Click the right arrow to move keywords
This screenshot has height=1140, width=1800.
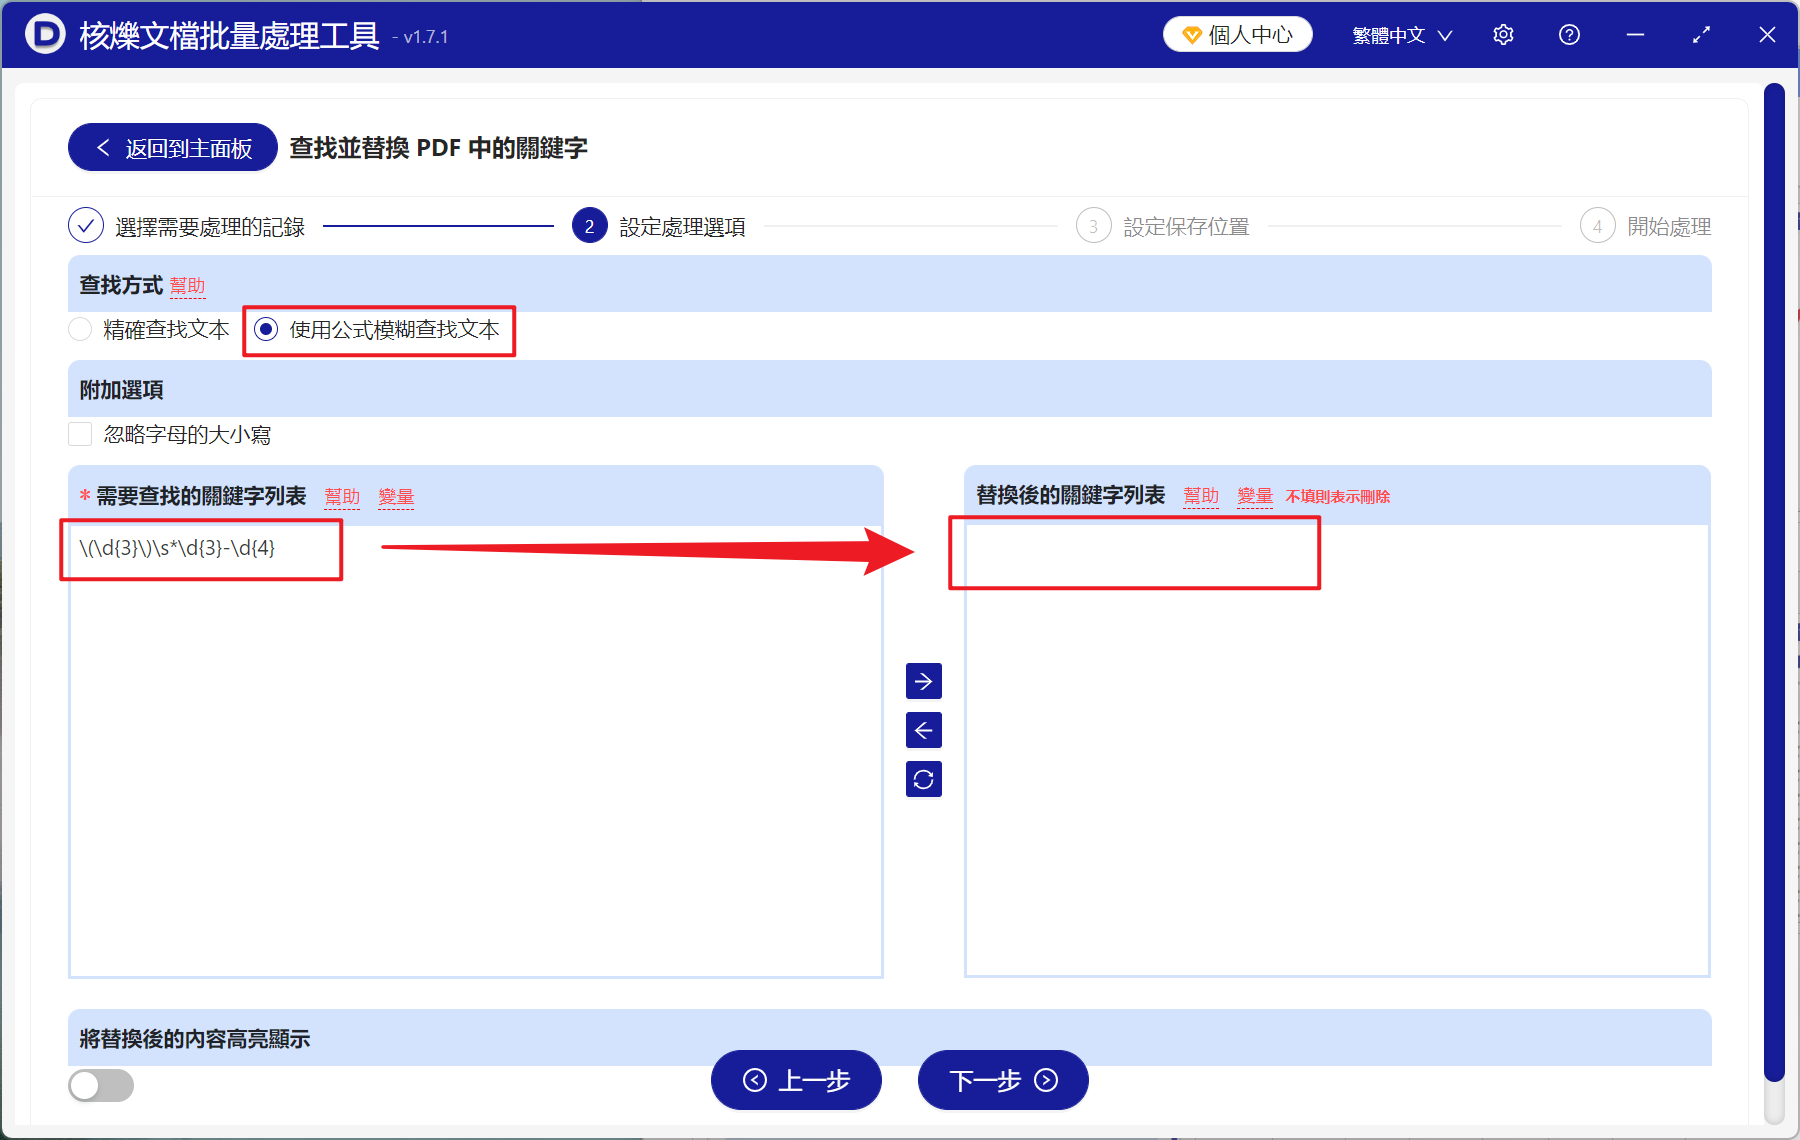(923, 681)
